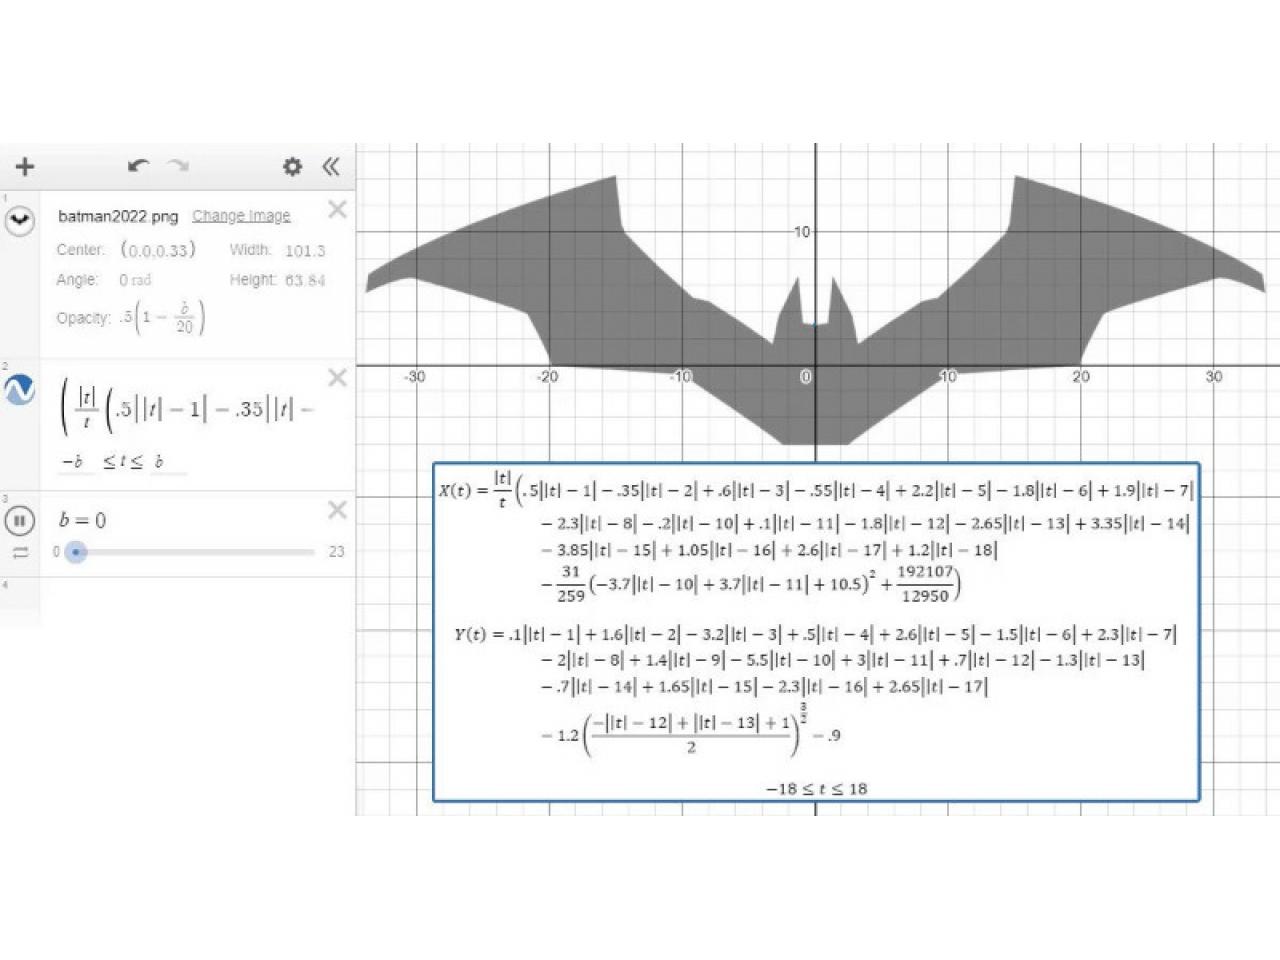Viewport: 1280px width, 960px height.
Task: Edit the upper bound b of t
Action: (159, 462)
